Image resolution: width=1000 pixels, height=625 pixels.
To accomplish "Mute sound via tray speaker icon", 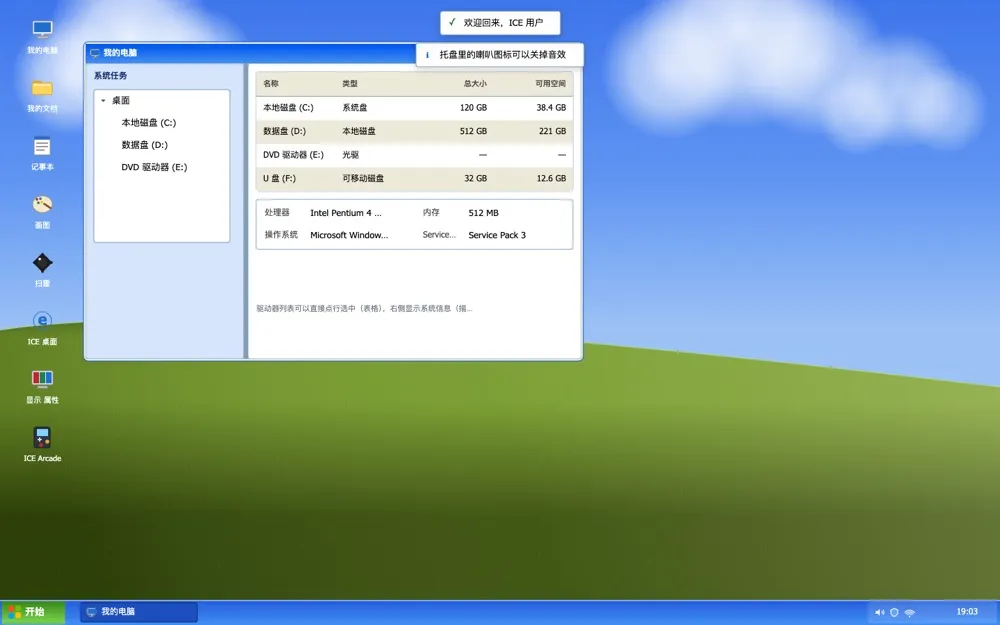I will click(x=879, y=612).
